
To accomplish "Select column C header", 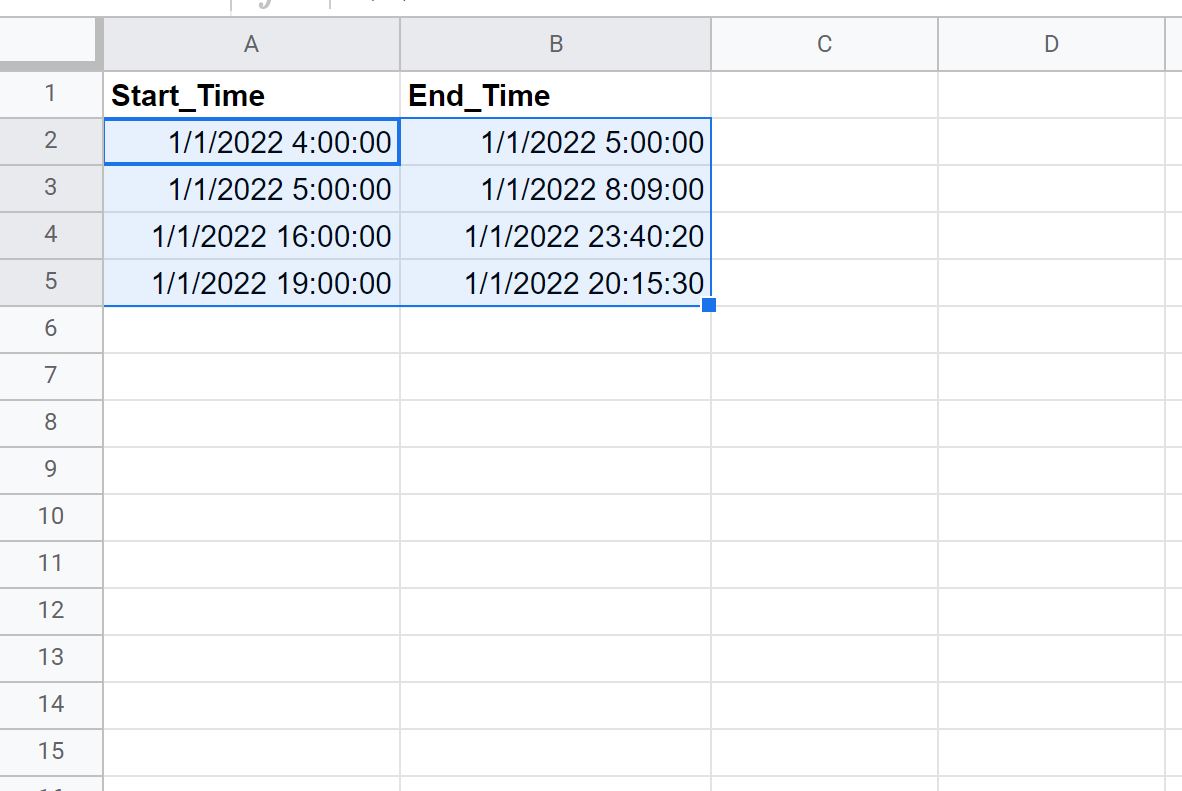I will pos(825,44).
